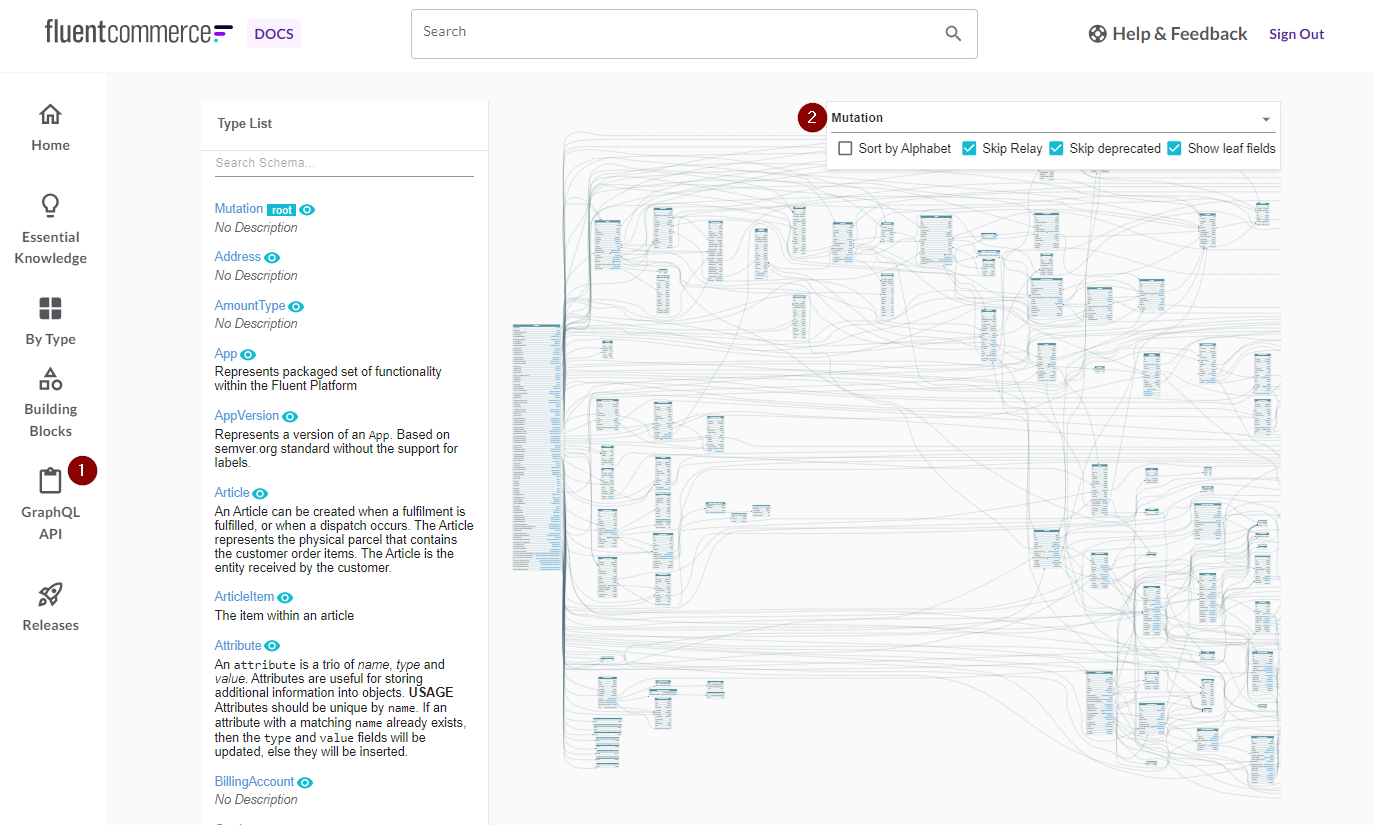Open the AppVersion type link

(x=247, y=416)
